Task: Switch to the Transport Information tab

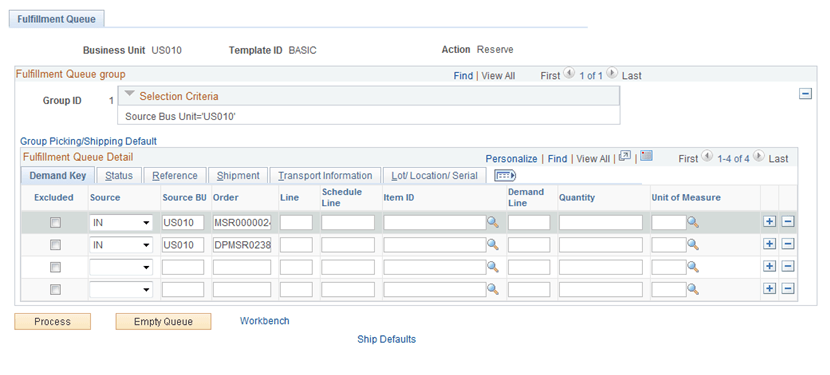Action: tap(325, 175)
